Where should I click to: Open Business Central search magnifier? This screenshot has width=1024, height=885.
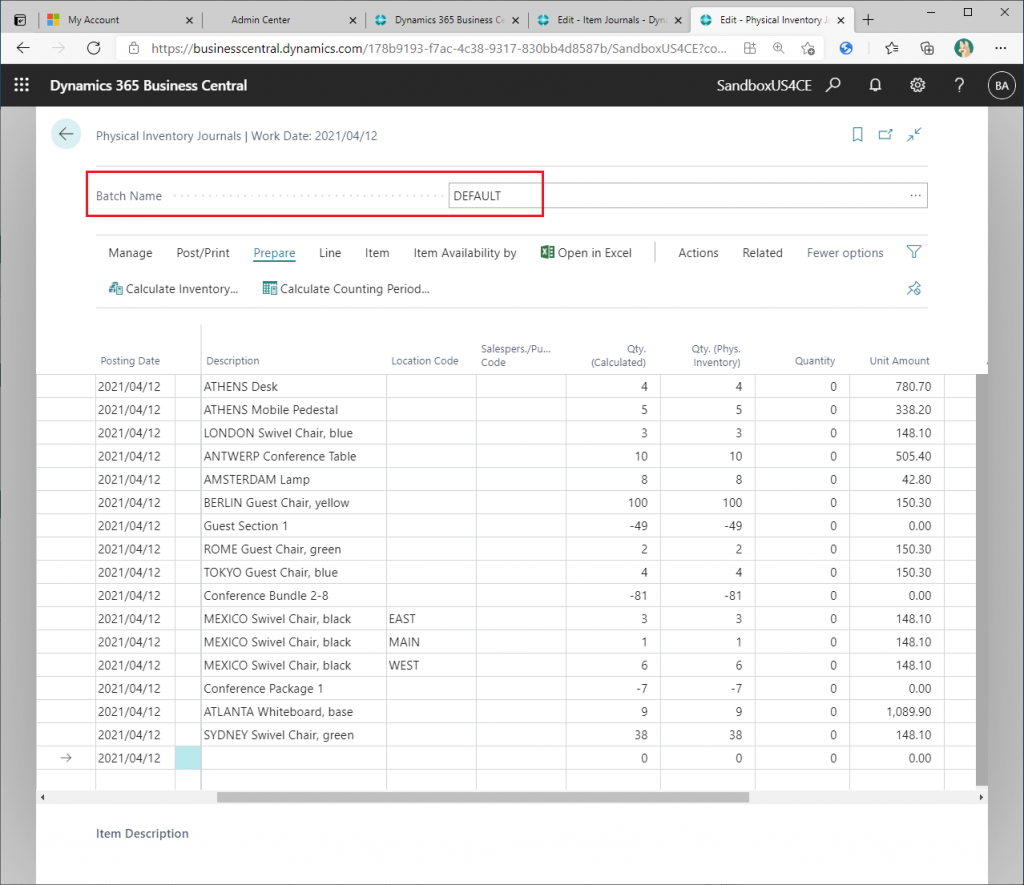[833, 85]
